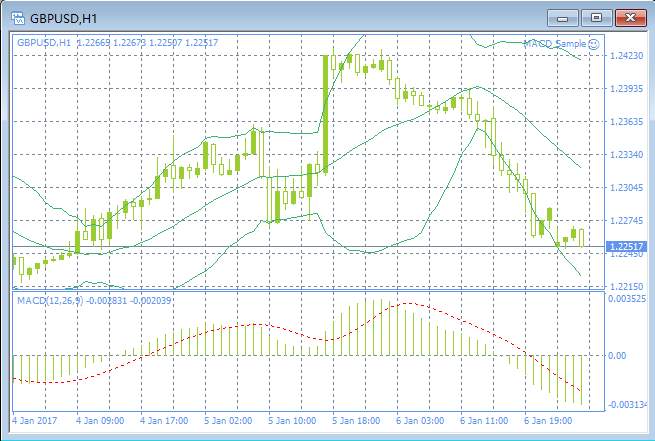Minimize the GBPUSD,H1 chart window
The width and height of the screenshot is (655, 441).
[x=563, y=18]
